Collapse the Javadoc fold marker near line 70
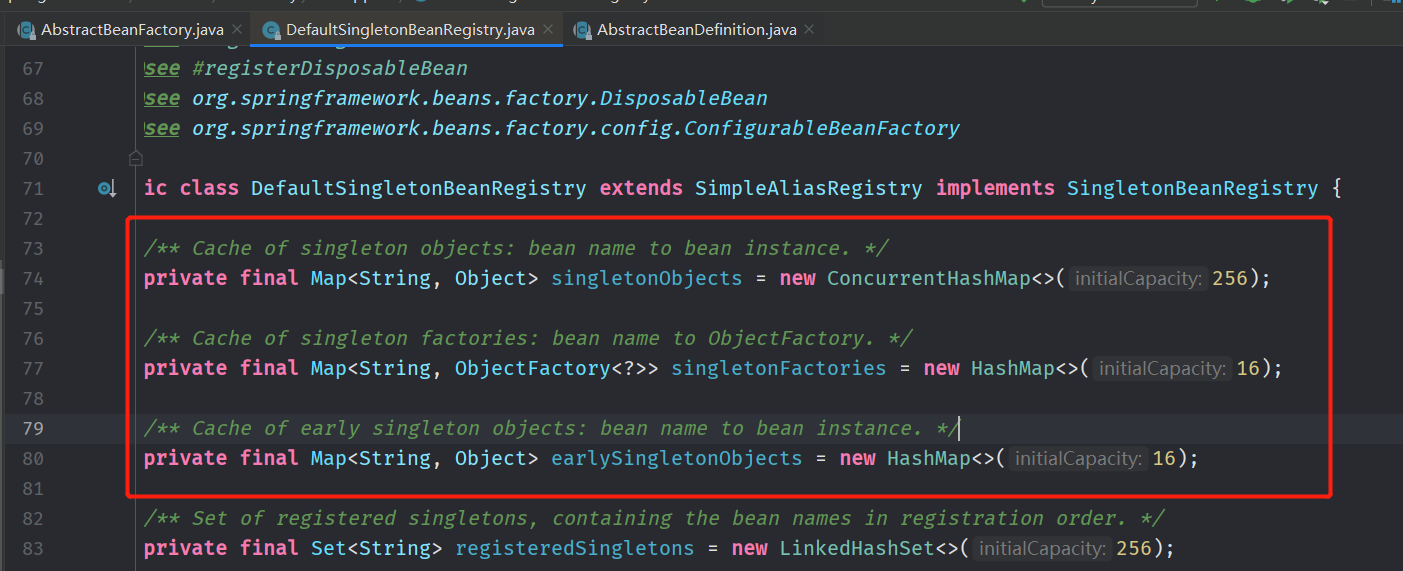The width and height of the screenshot is (1403, 571). click(x=135, y=158)
